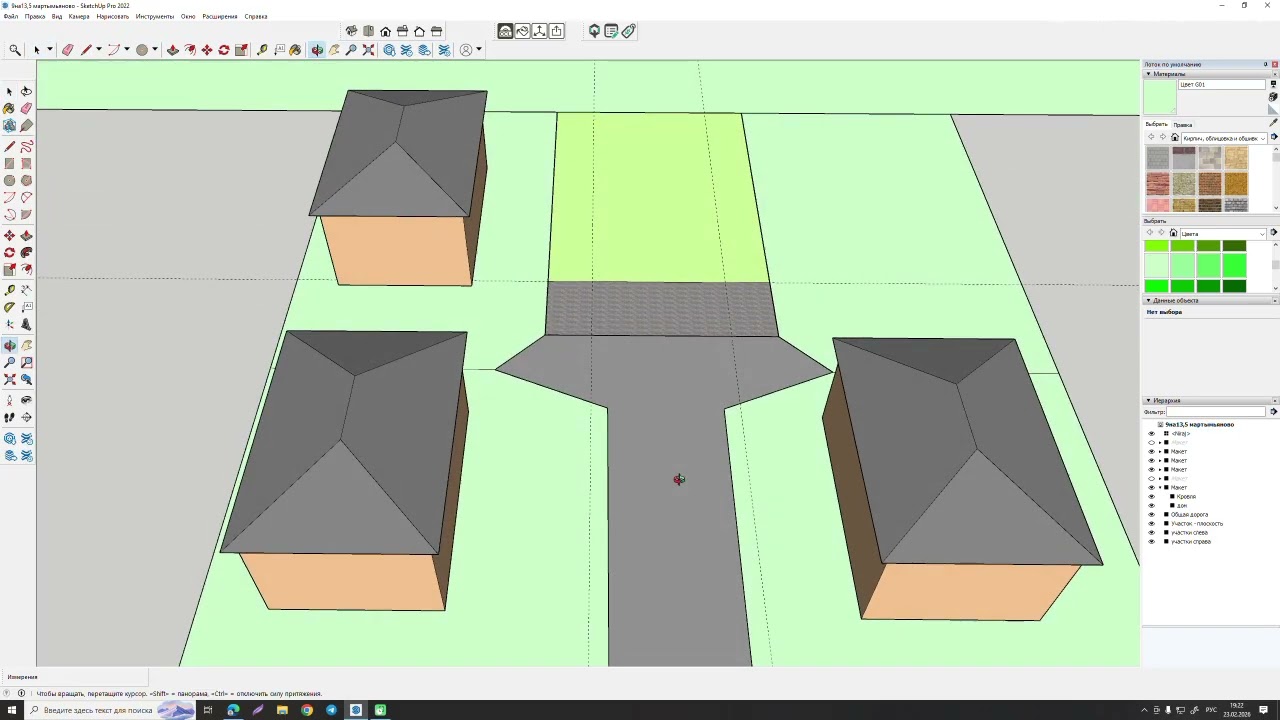Select the участки справа outliner row
This screenshot has height=720, width=1280.
1191,542
